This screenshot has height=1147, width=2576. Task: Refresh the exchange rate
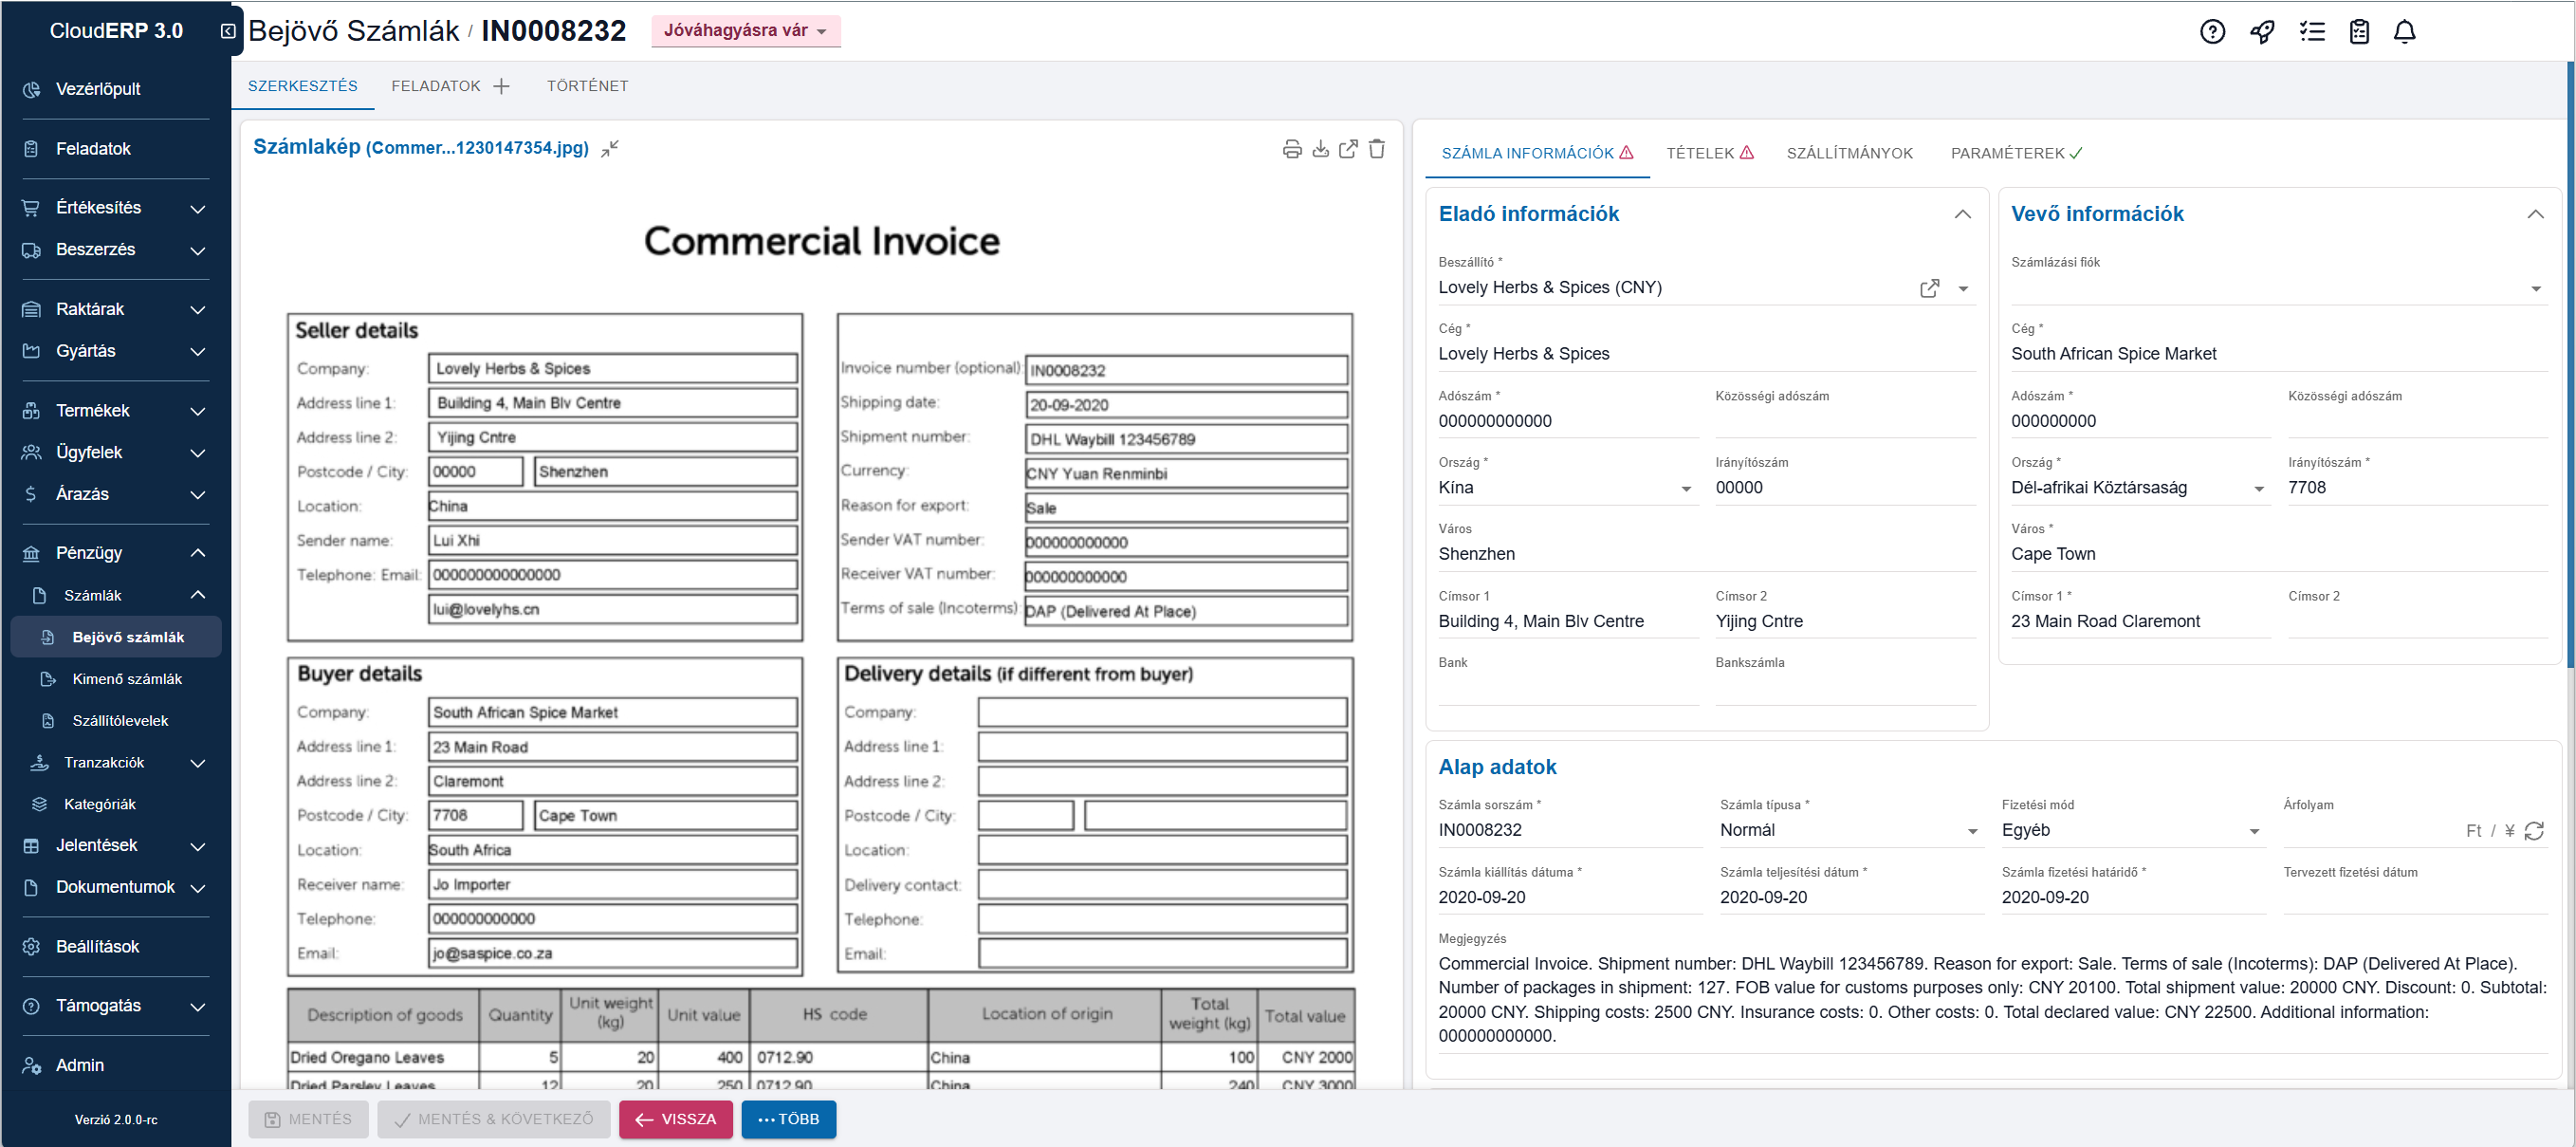tap(2534, 831)
